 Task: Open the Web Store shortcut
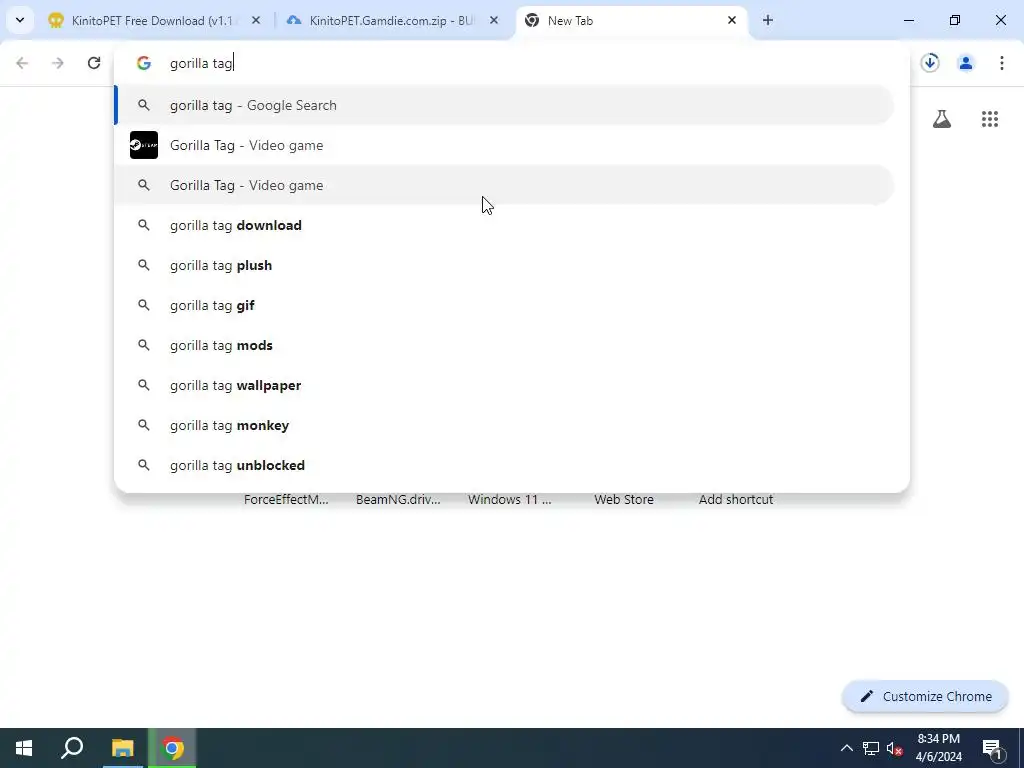tap(624, 500)
